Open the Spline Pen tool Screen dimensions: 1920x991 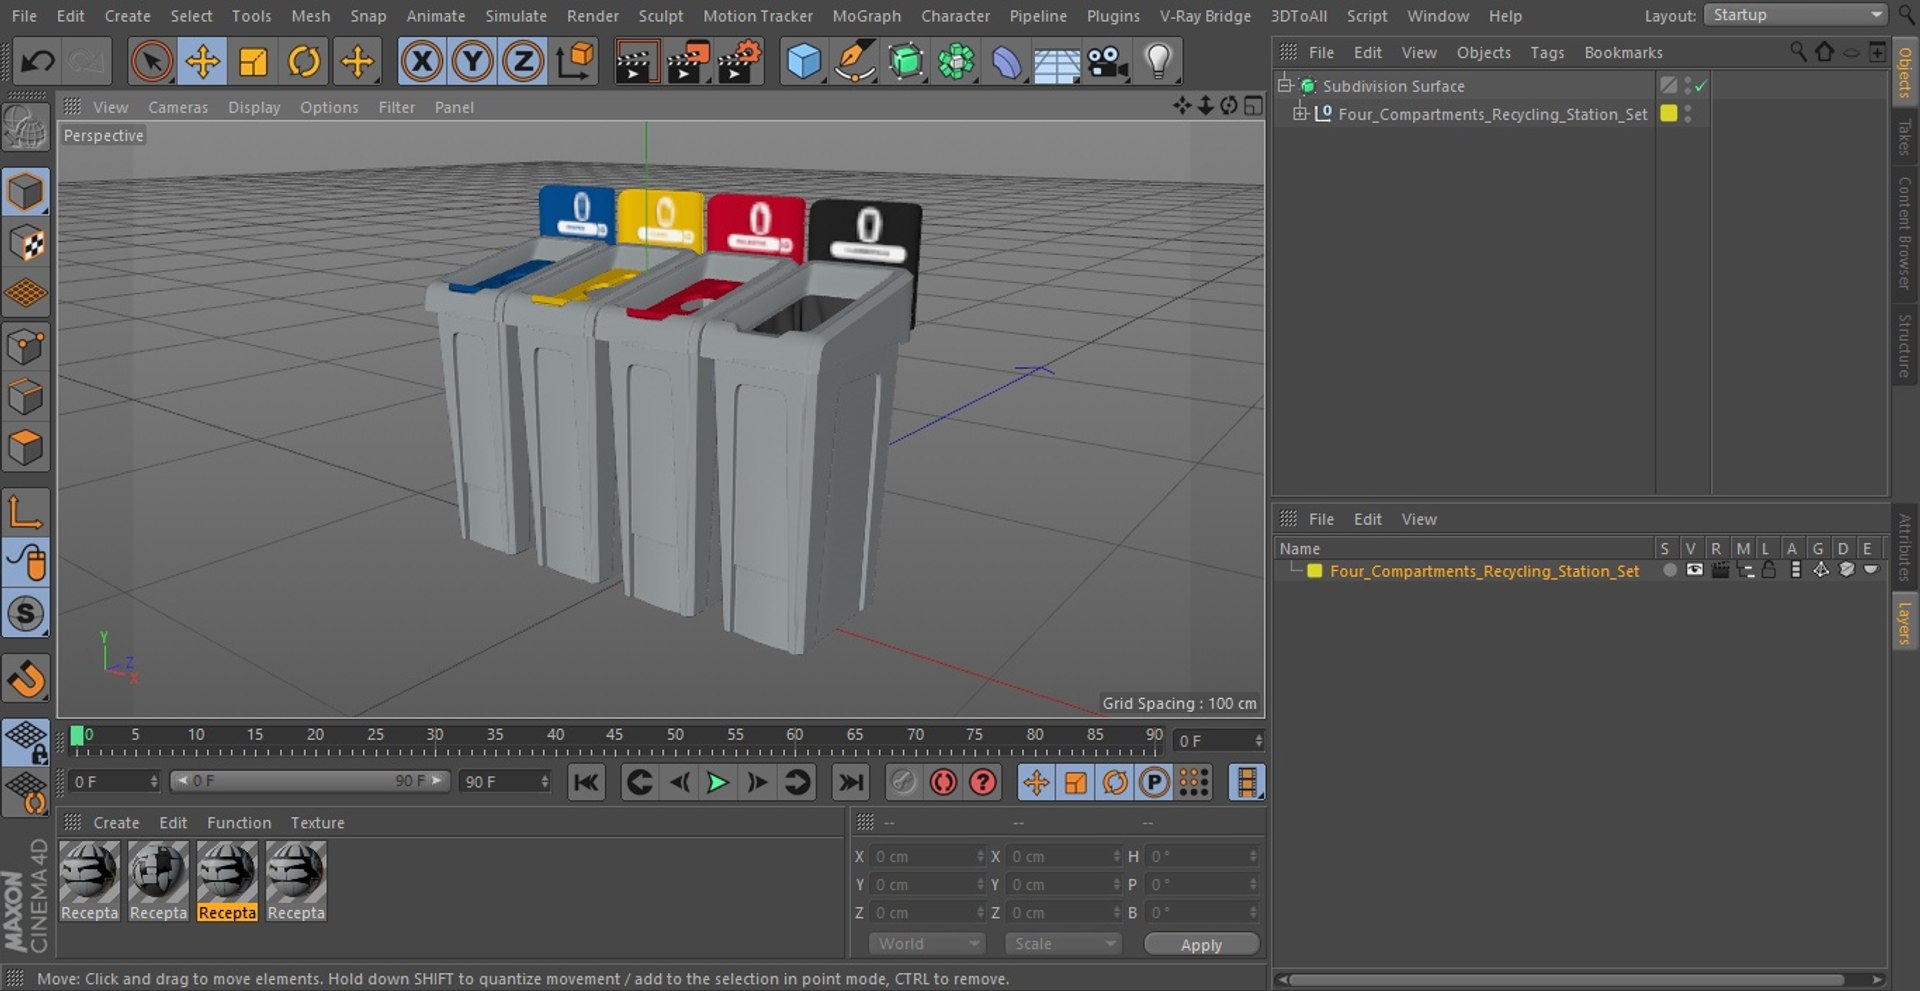(855, 62)
